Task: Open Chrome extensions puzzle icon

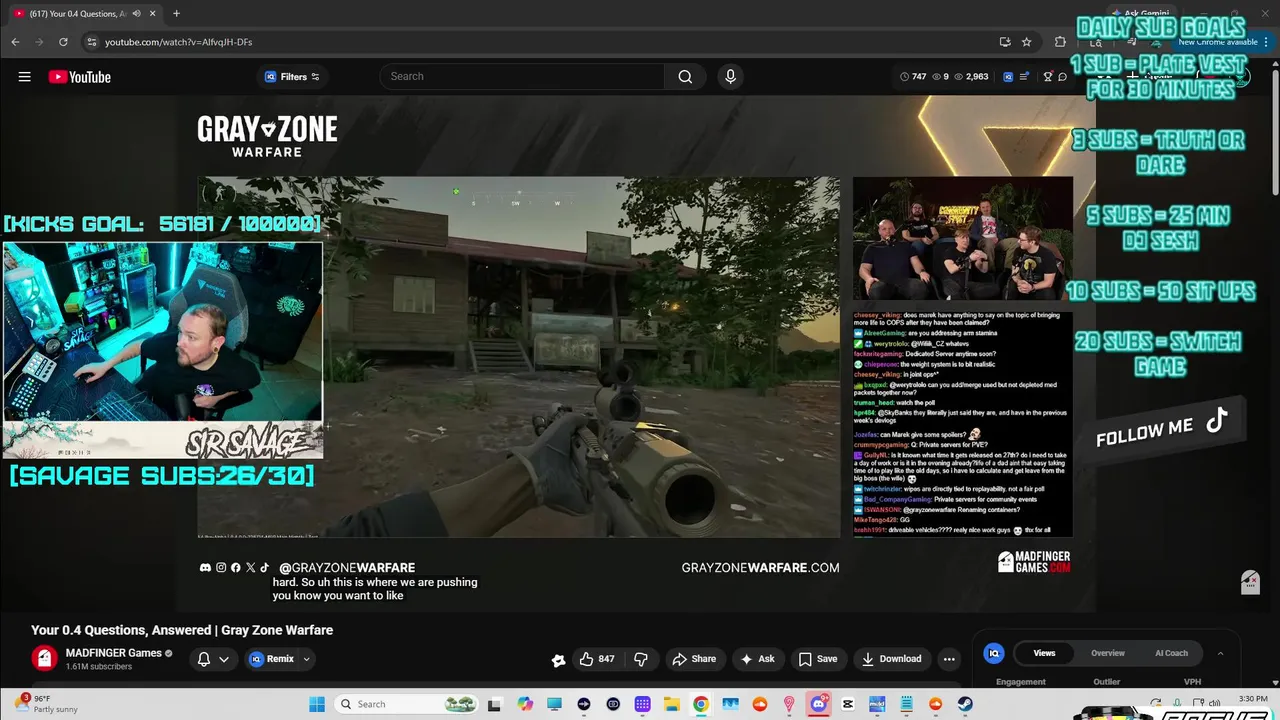Action: coord(1060,42)
